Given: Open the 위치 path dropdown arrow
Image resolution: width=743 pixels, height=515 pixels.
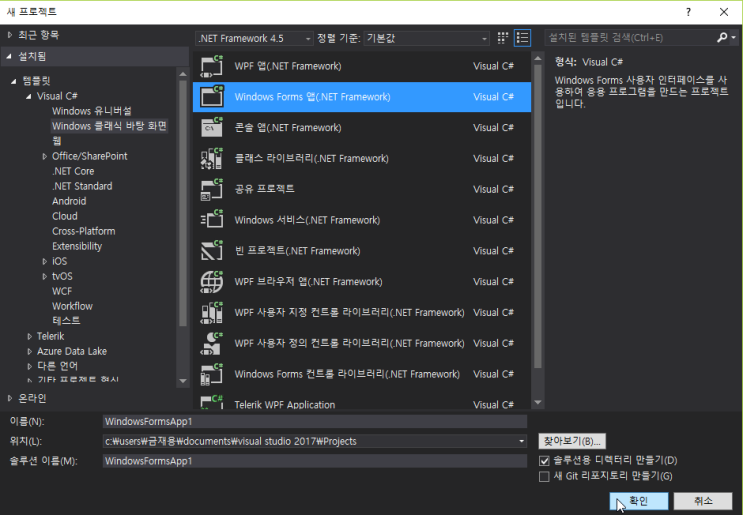Looking at the screenshot, I should point(521,441).
